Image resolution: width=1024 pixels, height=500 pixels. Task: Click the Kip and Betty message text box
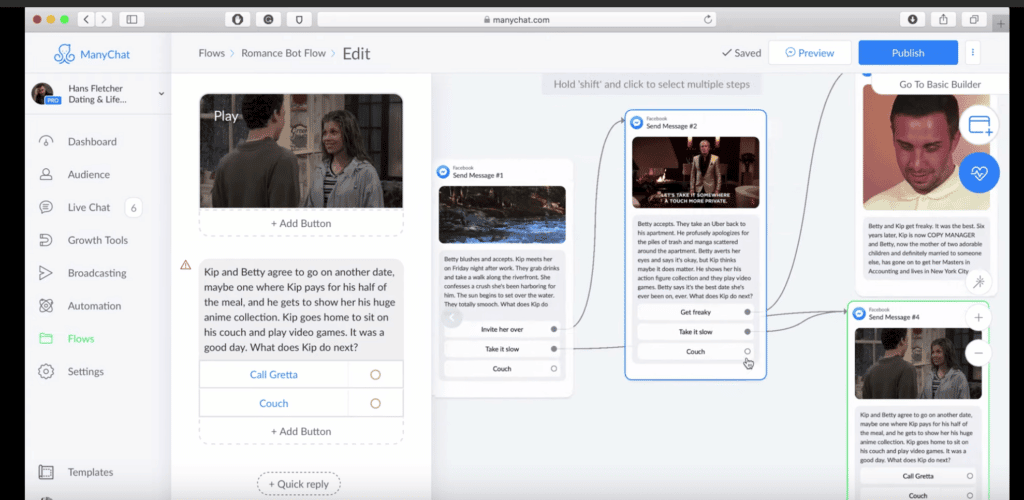point(301,310)
